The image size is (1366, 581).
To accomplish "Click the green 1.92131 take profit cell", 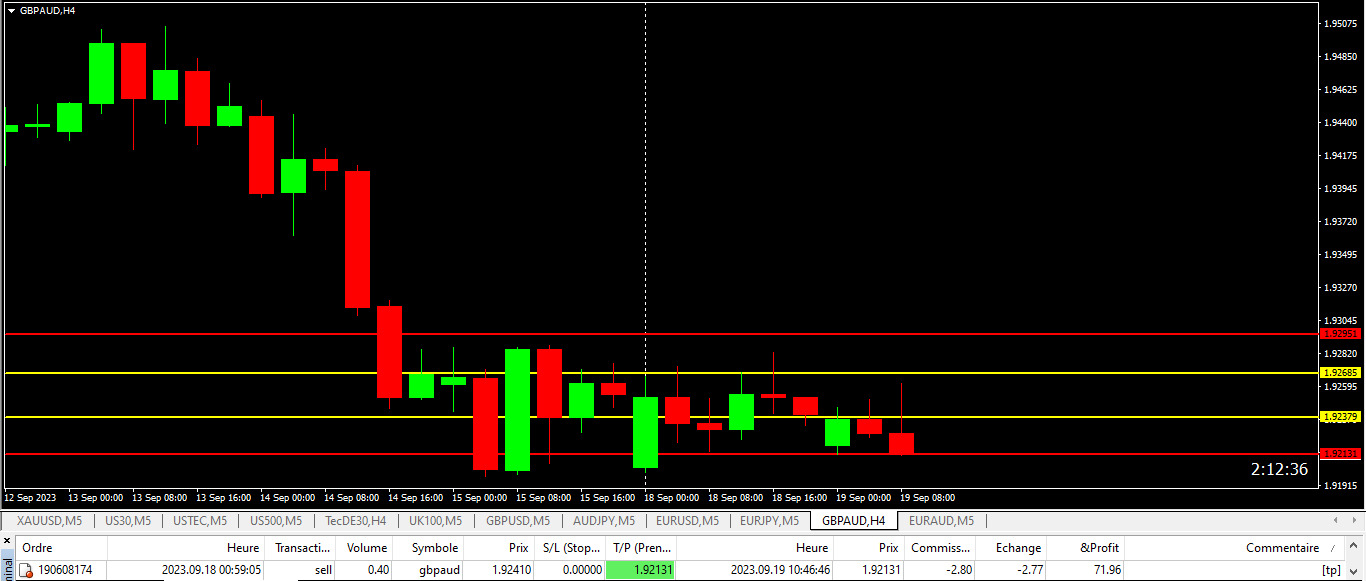I will coord(641,570).
